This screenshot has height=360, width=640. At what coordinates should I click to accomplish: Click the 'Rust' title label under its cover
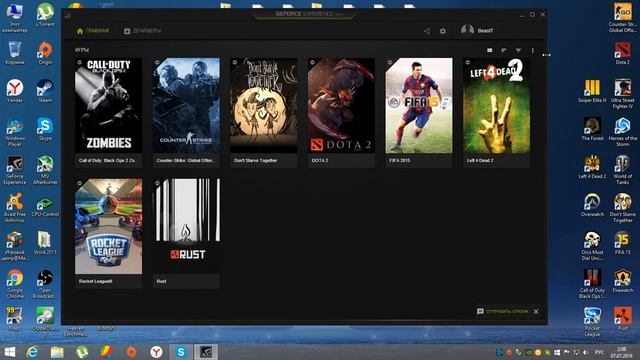[x=162, y=281]
